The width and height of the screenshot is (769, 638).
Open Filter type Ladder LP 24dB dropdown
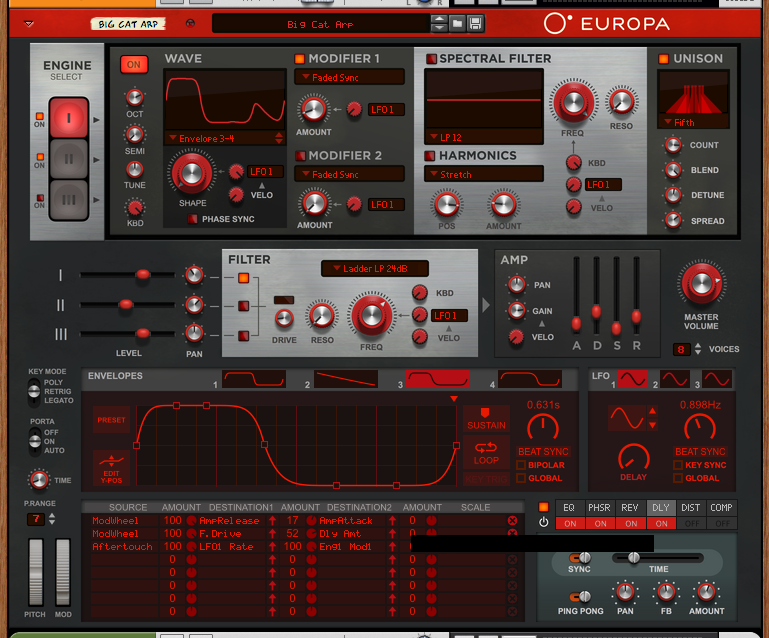tap(375, 268)
